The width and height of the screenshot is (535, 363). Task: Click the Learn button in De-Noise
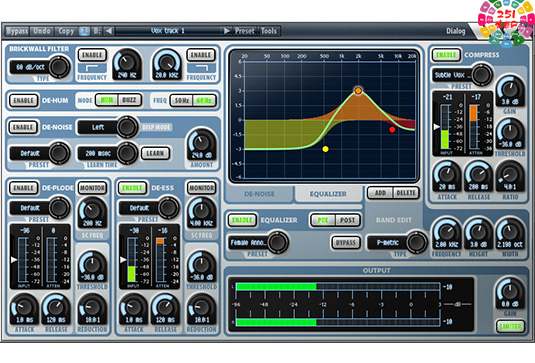pos(155,154)
